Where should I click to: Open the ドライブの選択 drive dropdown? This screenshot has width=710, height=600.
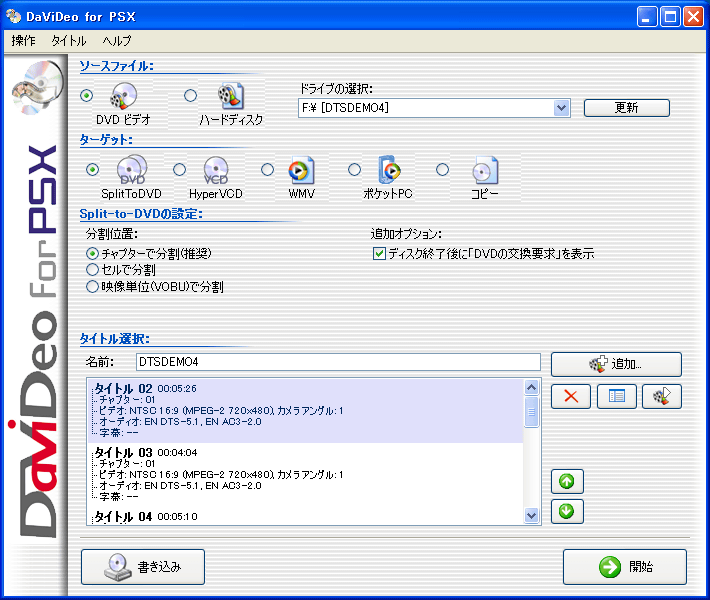click(561, 108)
